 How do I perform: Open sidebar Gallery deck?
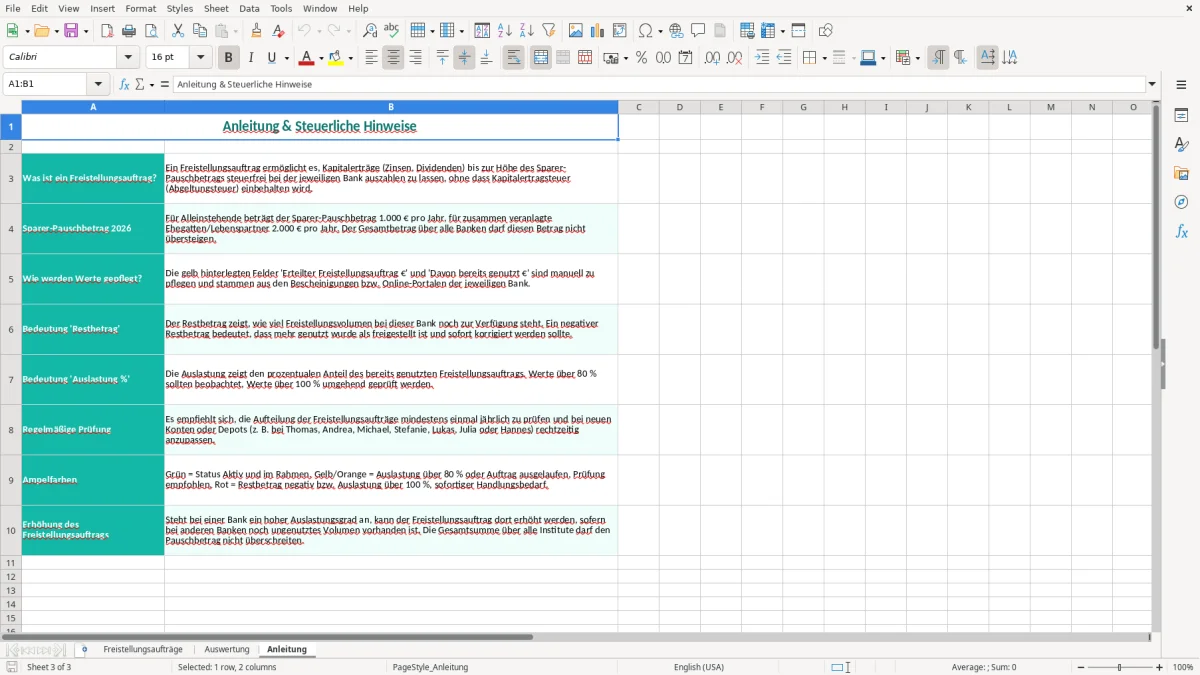coord(1181,173)
